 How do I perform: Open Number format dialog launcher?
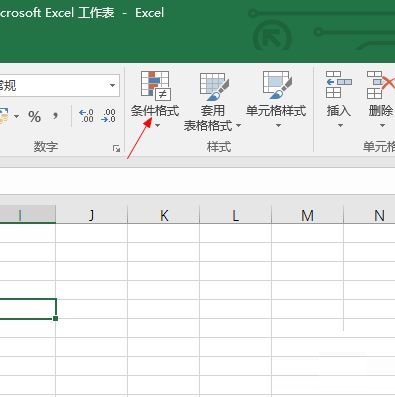pos(116,148)
